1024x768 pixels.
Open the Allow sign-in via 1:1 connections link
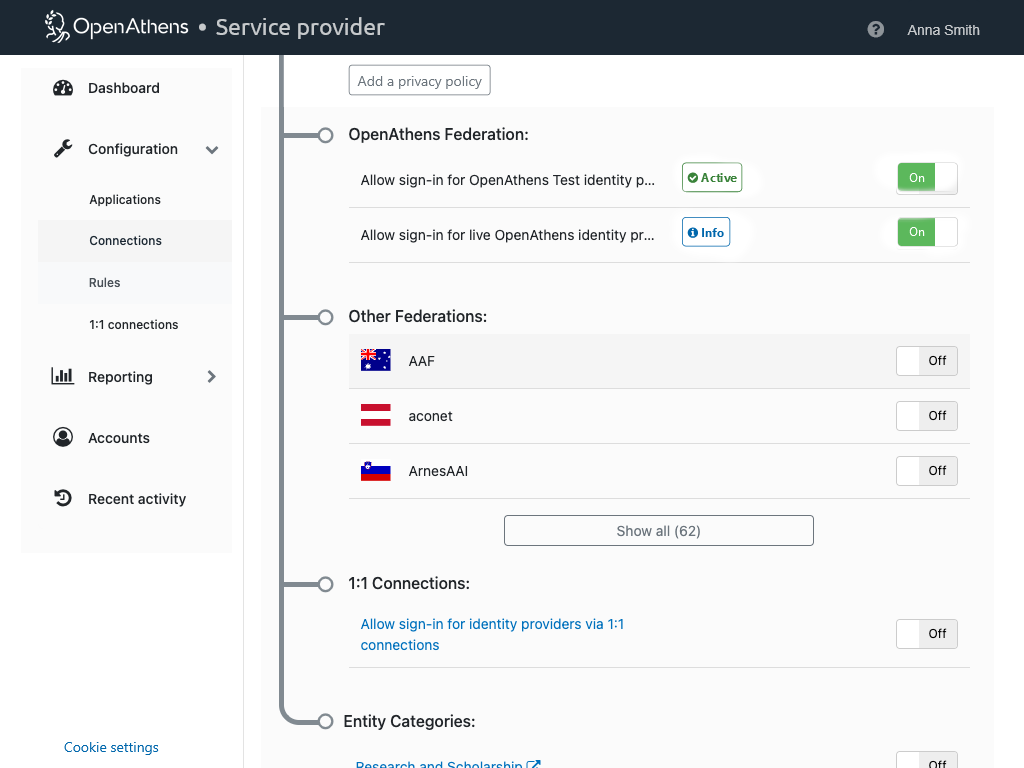point(492,635)
